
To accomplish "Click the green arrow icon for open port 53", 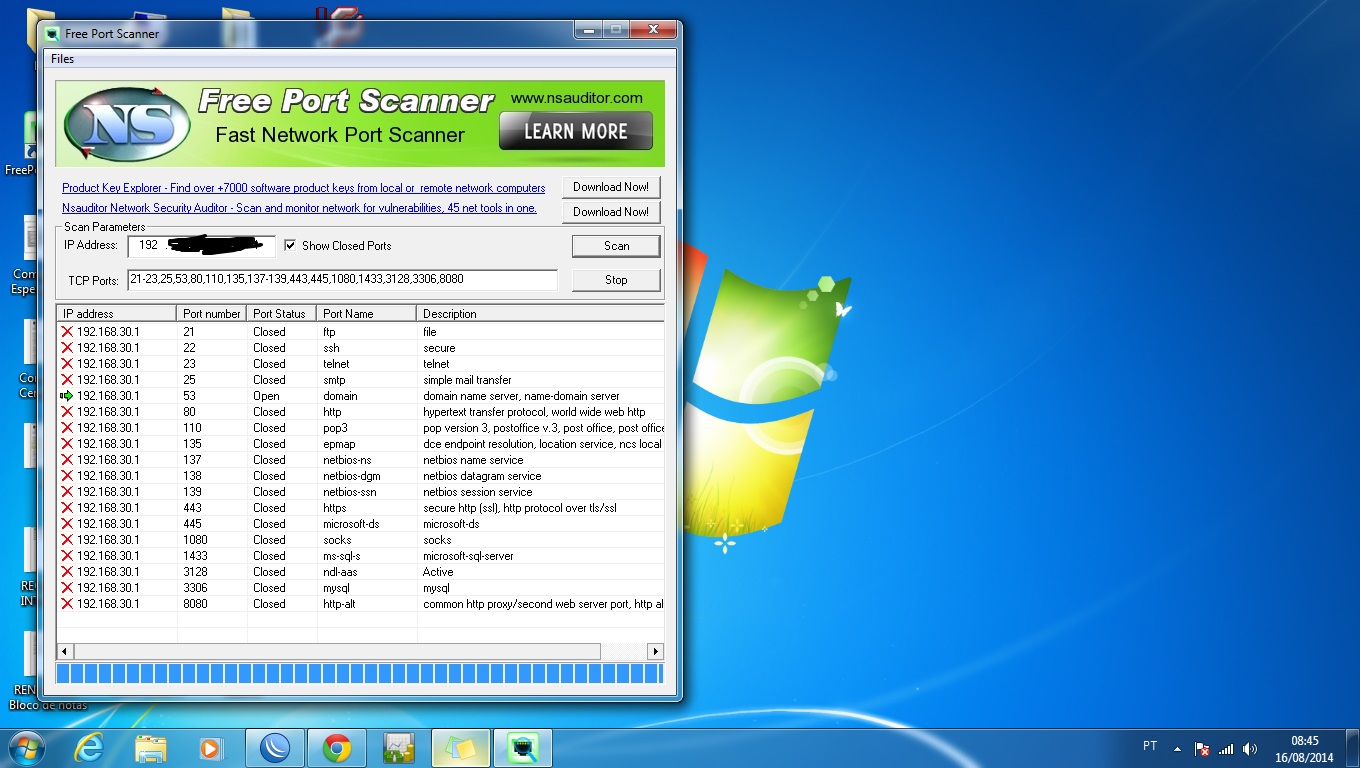I will [x=67, y=396].
